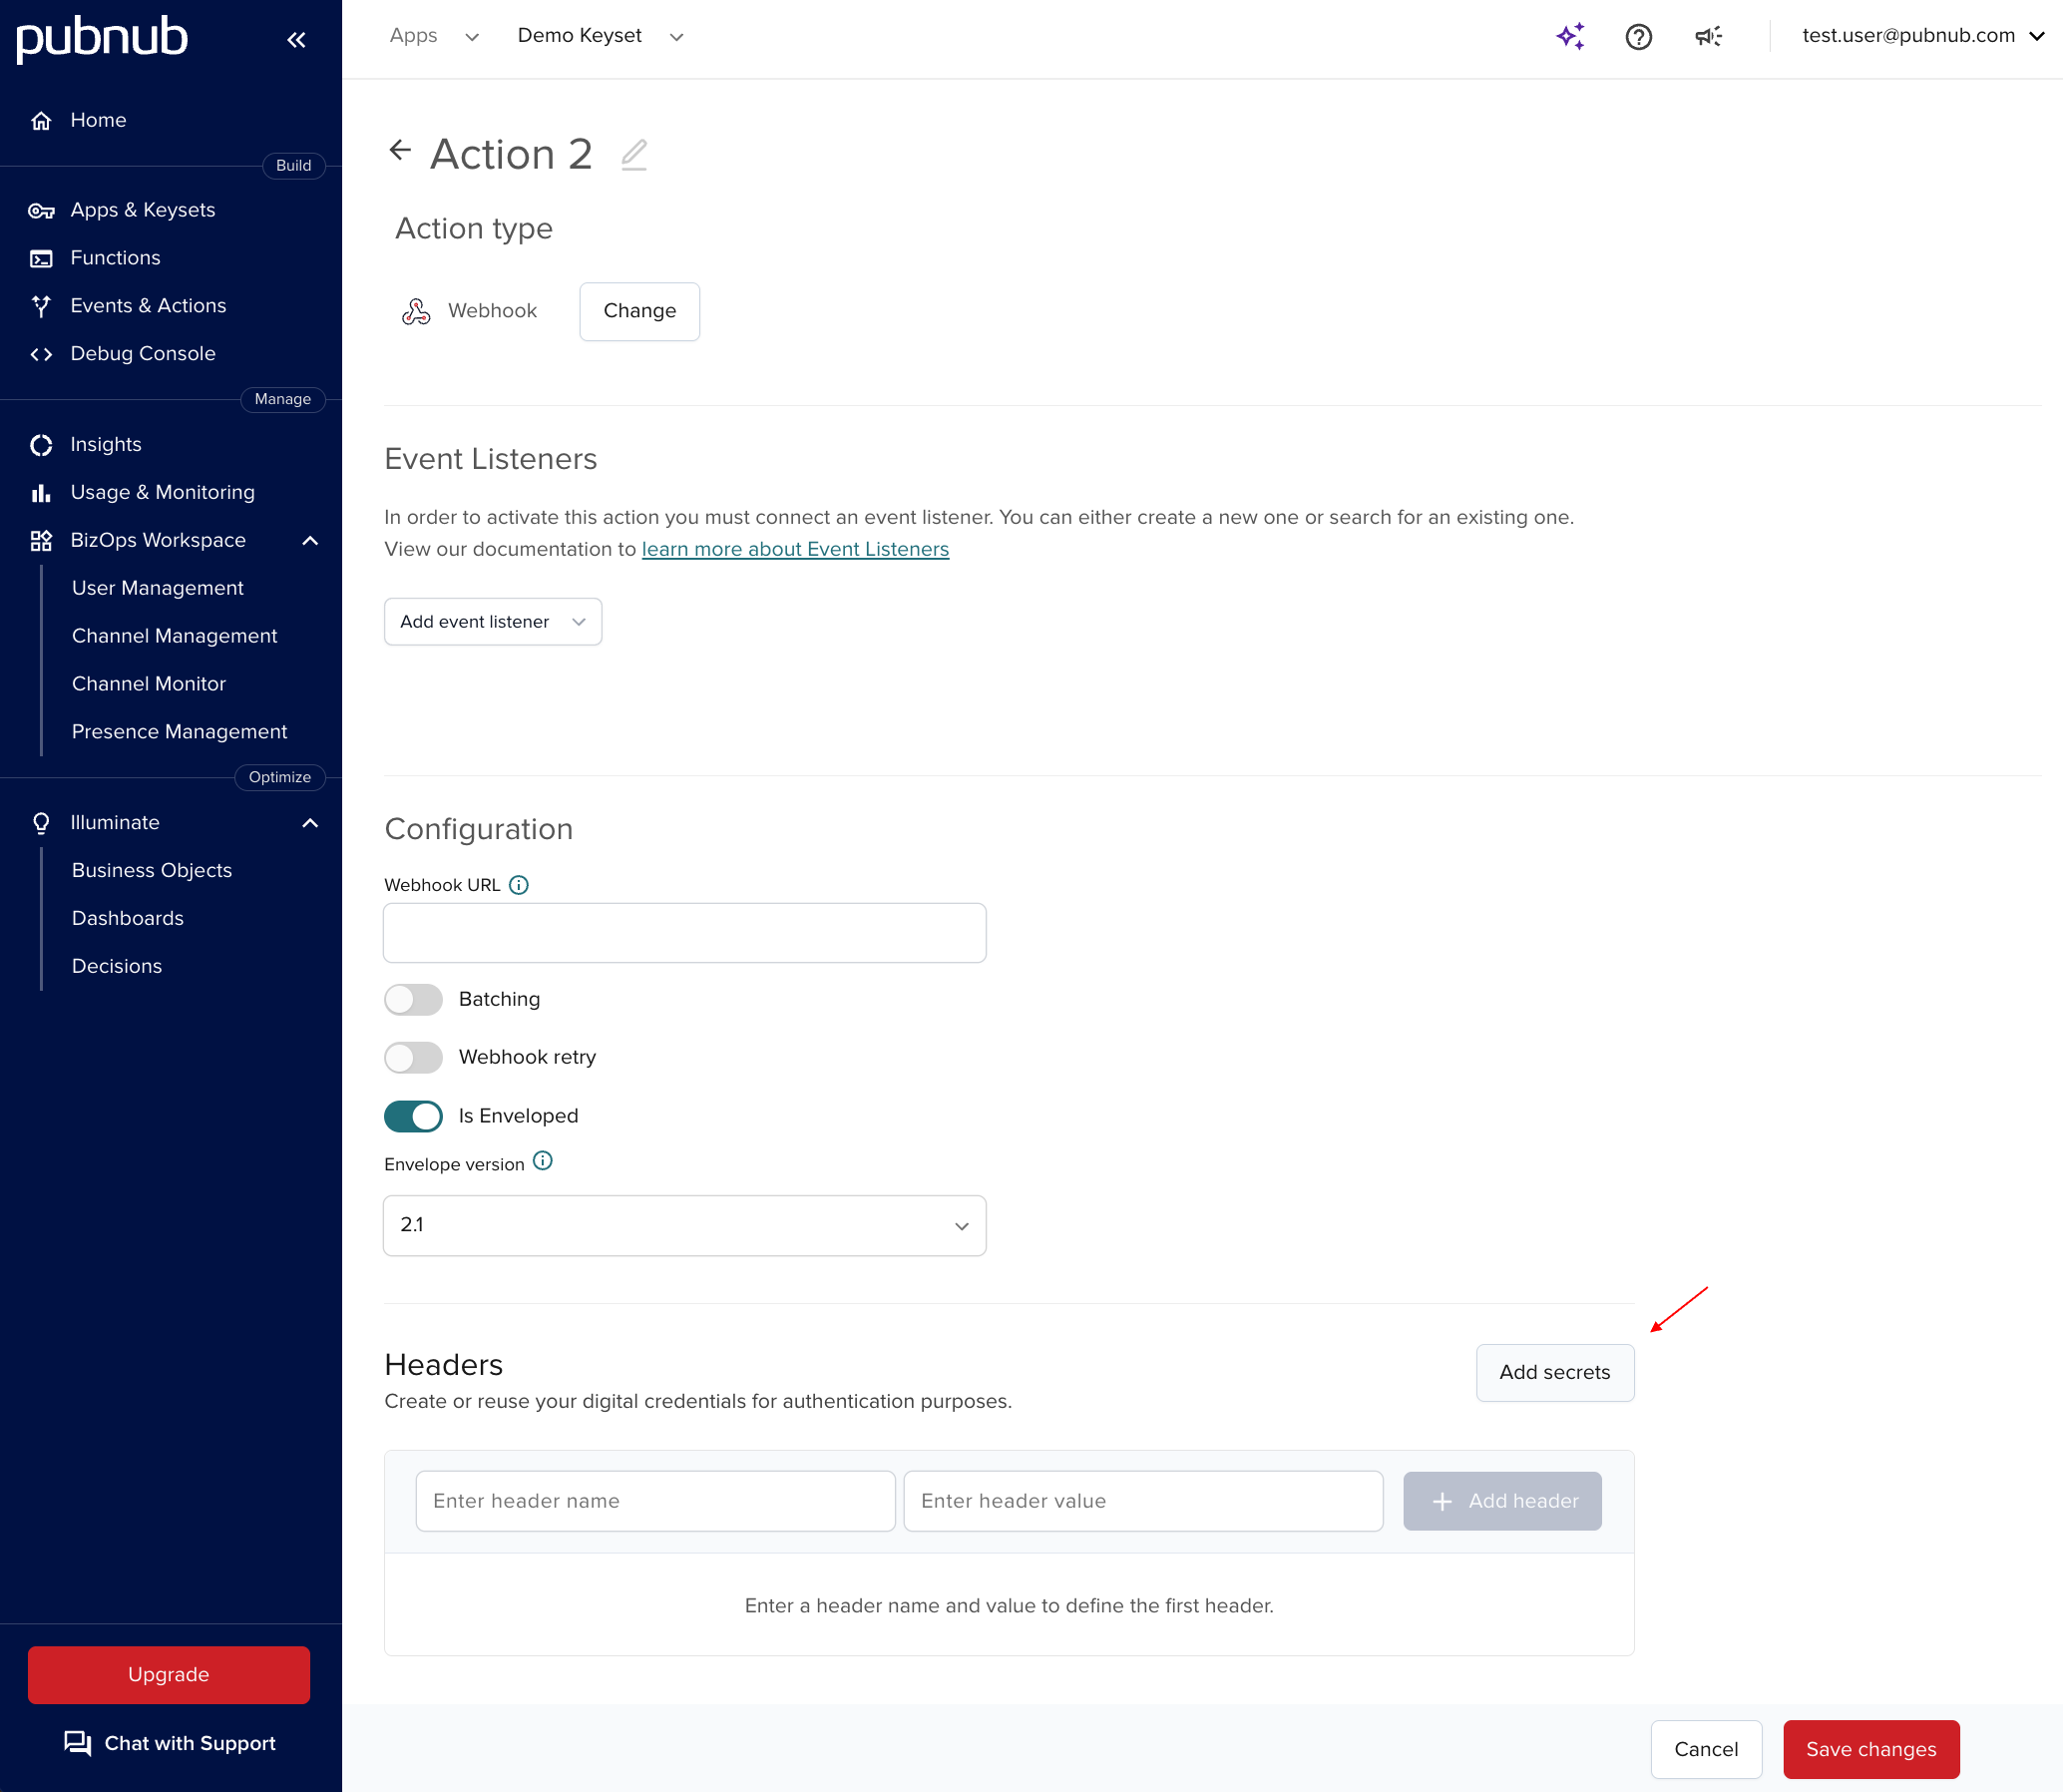Enable the Batching toggle
Viewport: 2063px width, 1792px height.
click(413, 999)
